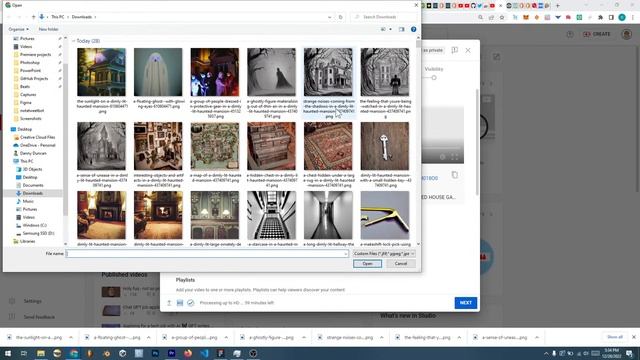Expand the view options dropdown arrow

coord(390,29)
